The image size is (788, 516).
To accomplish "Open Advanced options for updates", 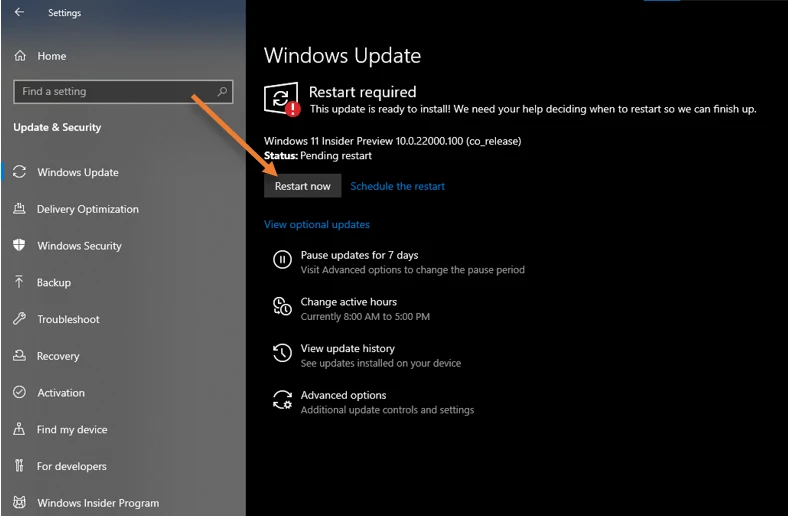I will (x=343, y=395).
